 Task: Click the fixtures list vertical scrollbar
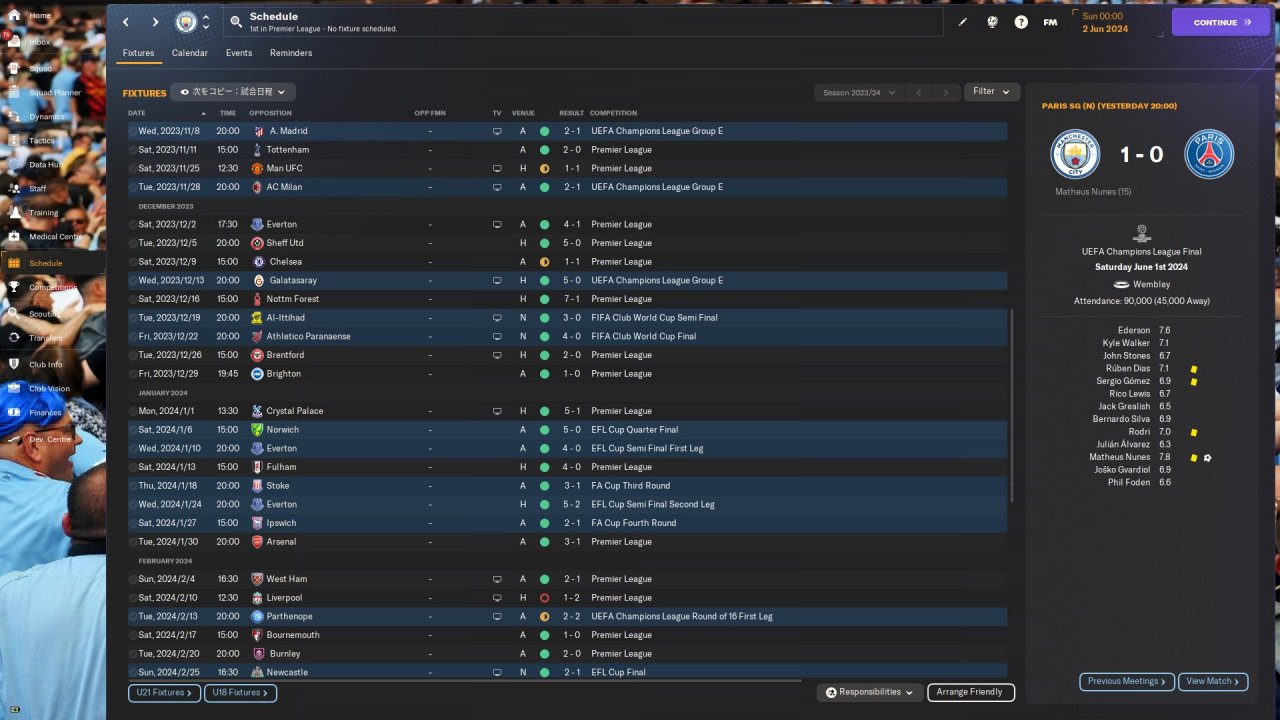[1012, 405]
